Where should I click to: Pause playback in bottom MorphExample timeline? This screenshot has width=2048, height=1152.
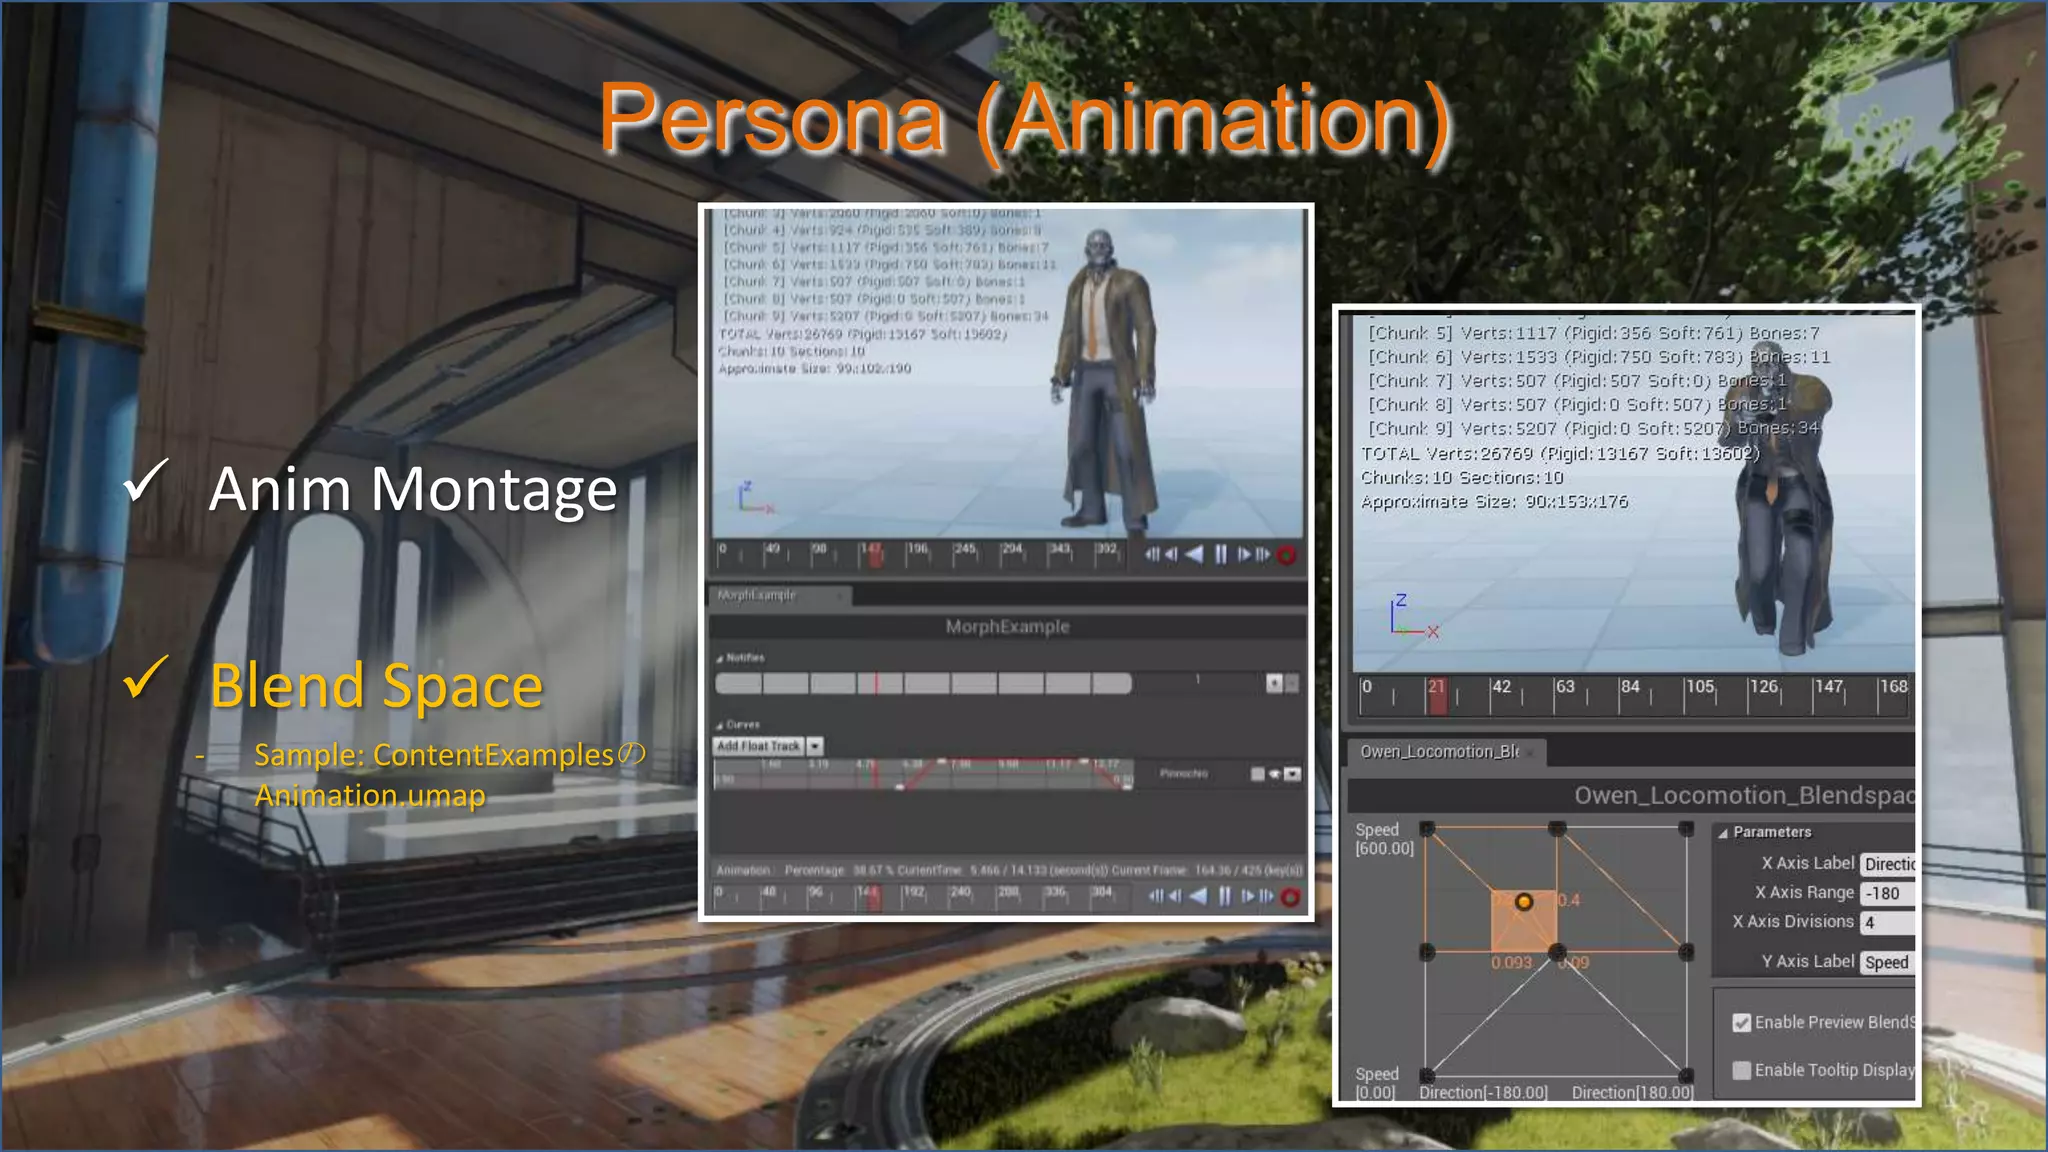tap(1224, 896)
